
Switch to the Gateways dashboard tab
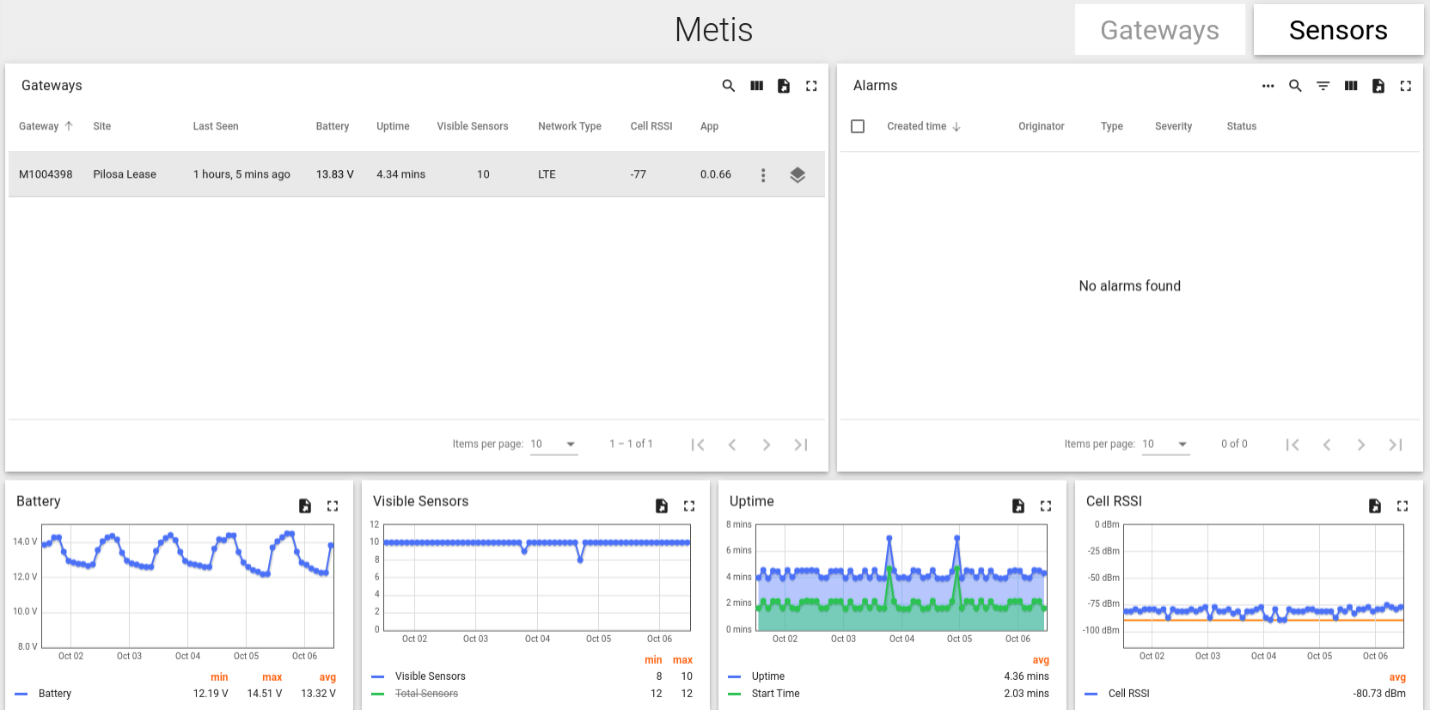(x=1160, y=30)
